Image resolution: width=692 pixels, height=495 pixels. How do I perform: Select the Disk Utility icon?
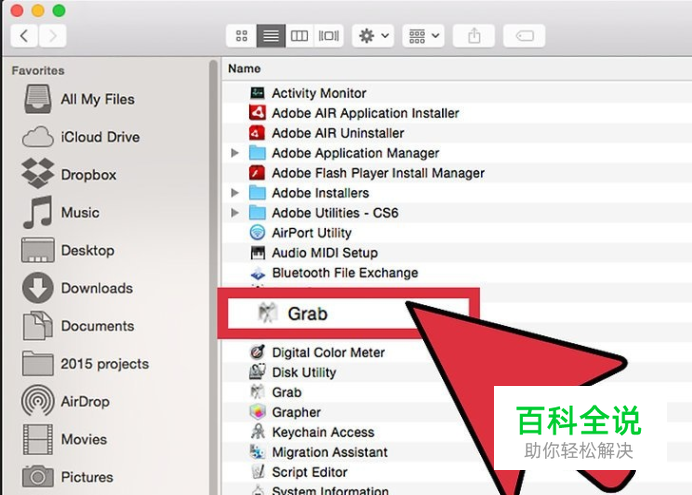click(257, 372)
